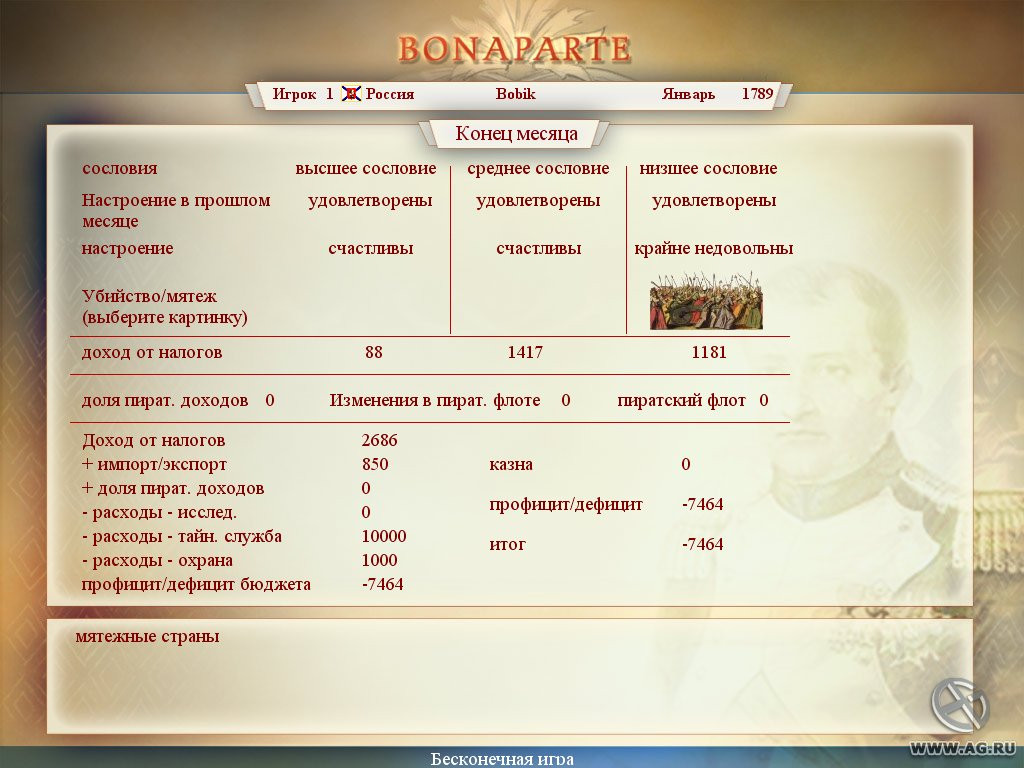Click the 'пиратский флот' label
Viewport: 1024px width, 768px height.
[681, 400]
